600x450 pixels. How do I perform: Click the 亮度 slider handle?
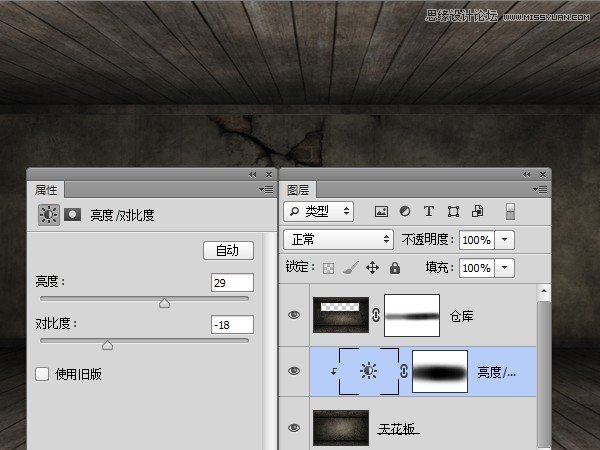coord(165,303)
